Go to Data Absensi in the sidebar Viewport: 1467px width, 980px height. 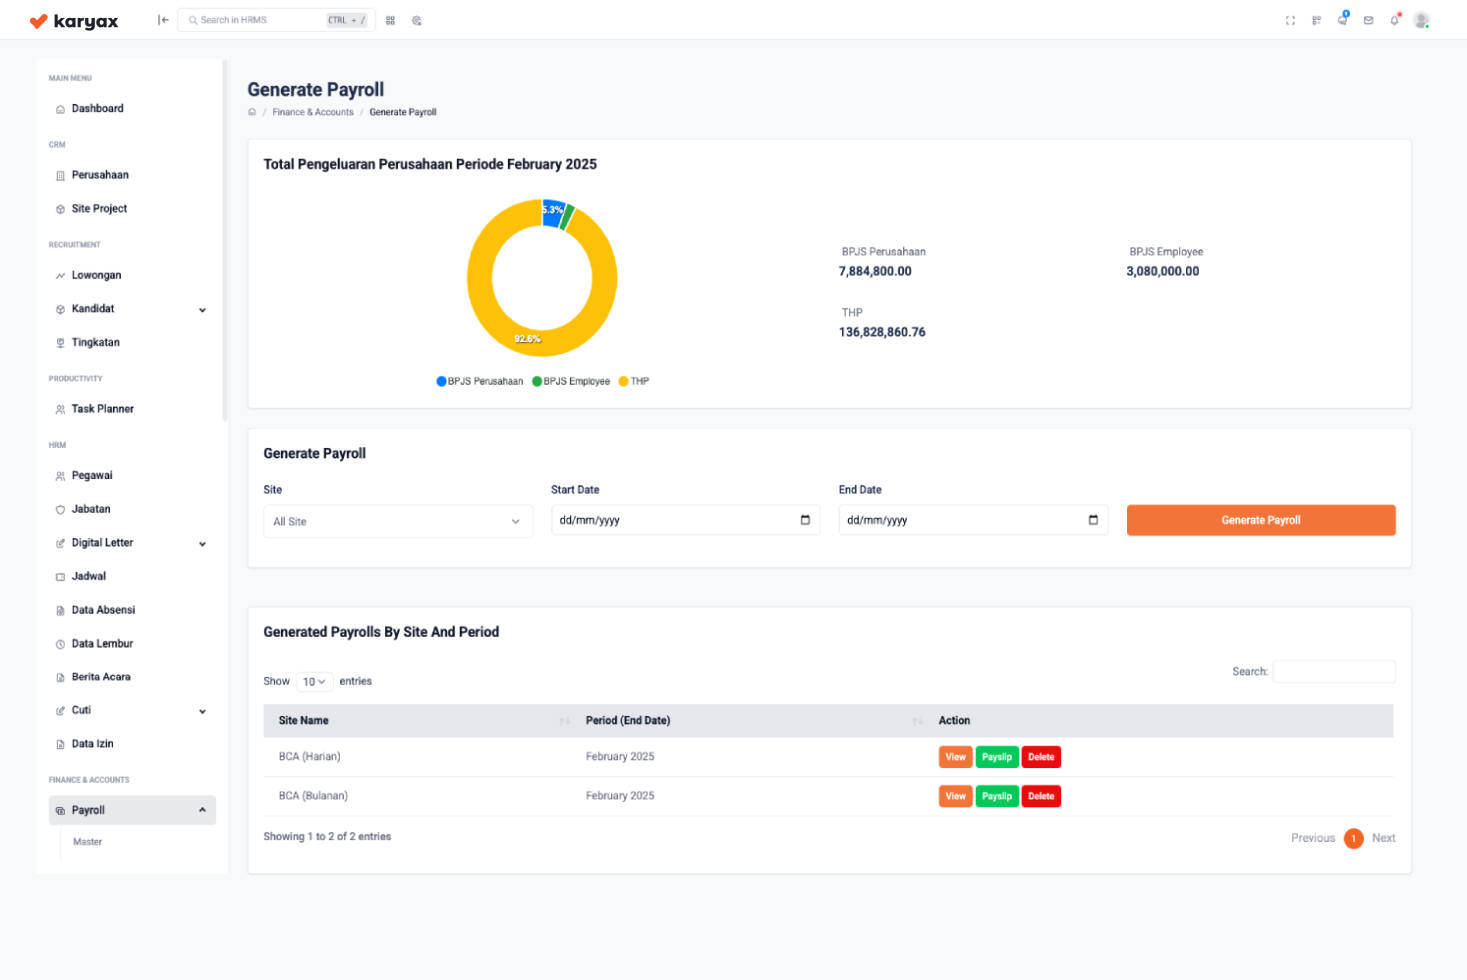click(x=103, y=610)
